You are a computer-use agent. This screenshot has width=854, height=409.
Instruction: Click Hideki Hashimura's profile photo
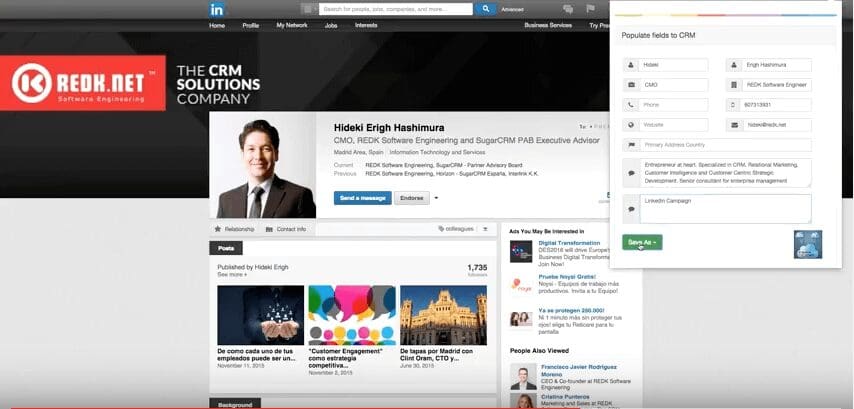pyautogui.click(x=263, y=166)
